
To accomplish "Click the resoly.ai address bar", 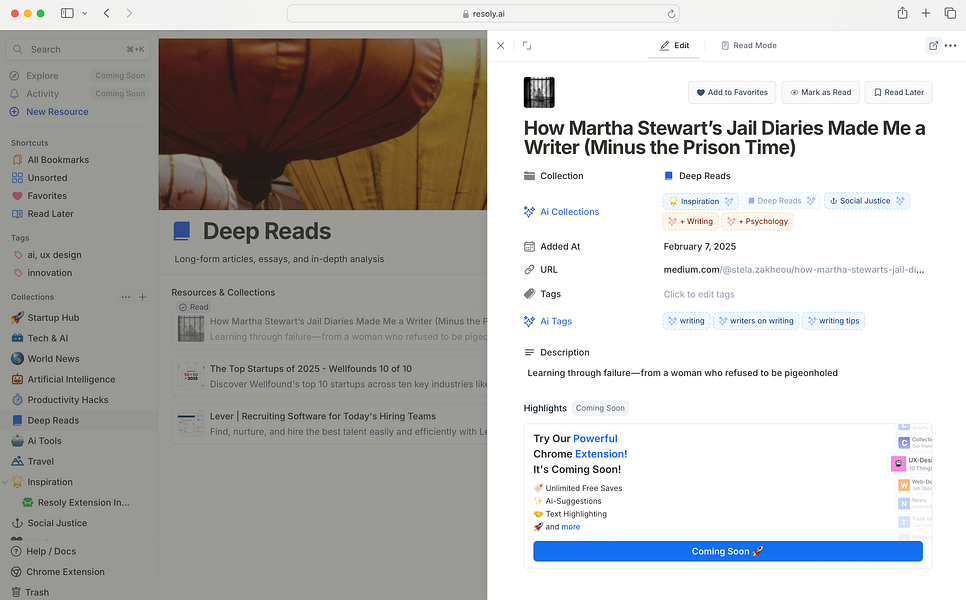I will [483, 14].
